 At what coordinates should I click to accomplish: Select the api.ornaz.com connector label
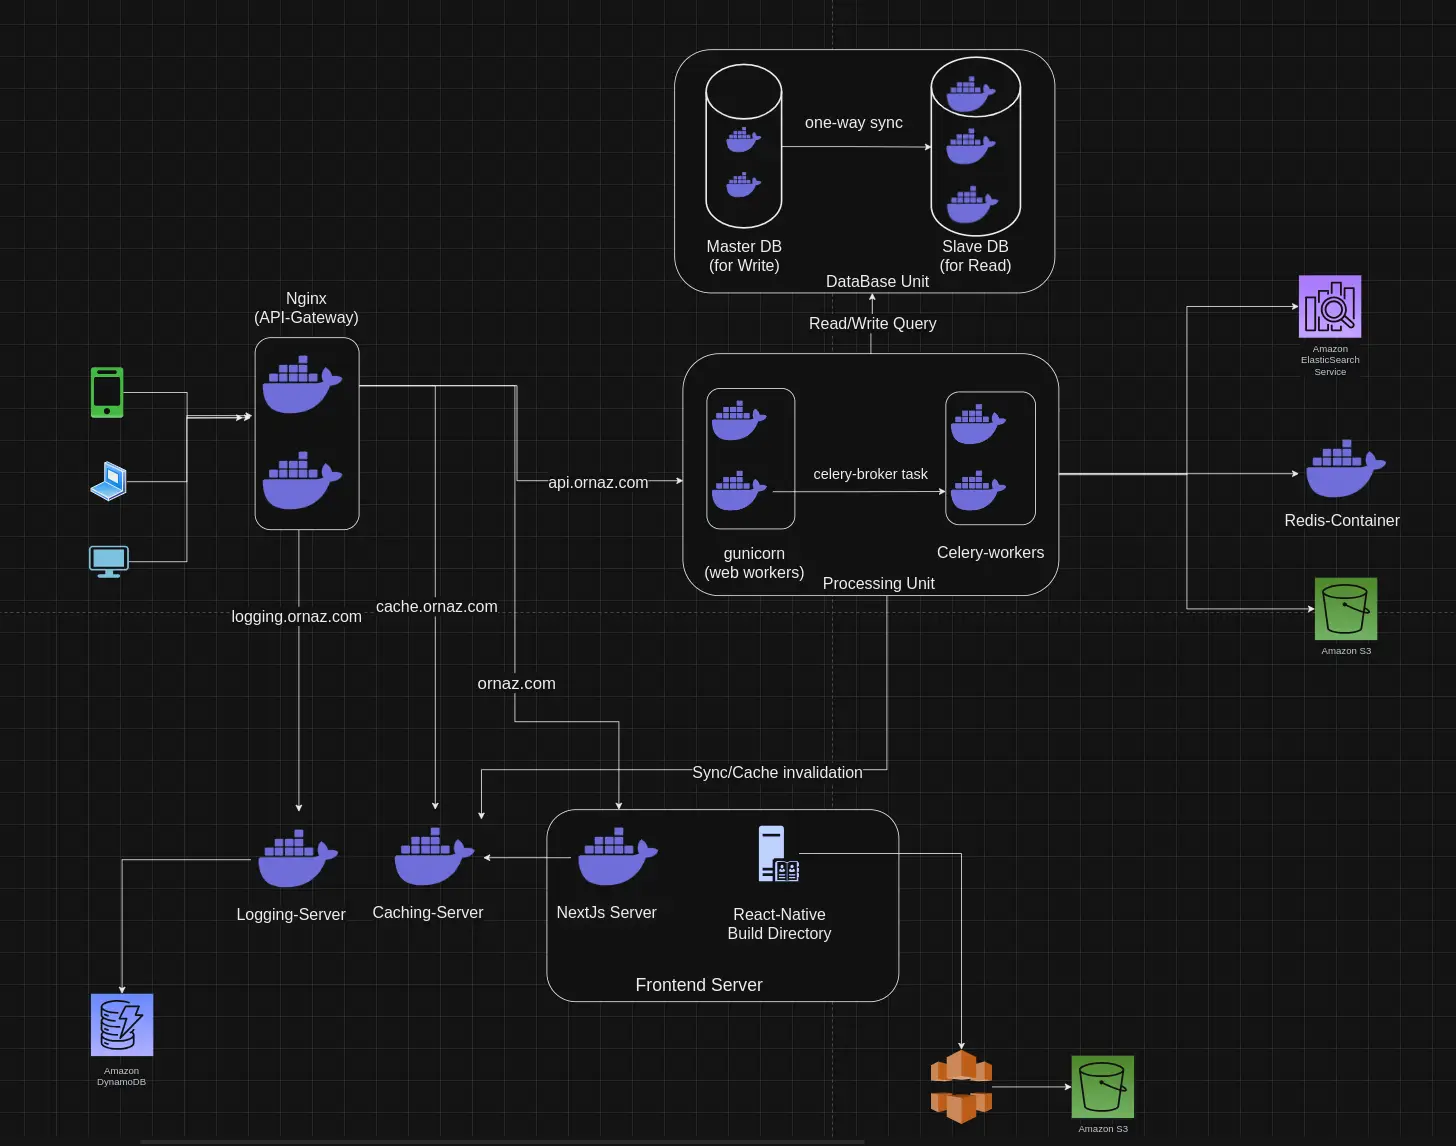(x=598, y=482)
